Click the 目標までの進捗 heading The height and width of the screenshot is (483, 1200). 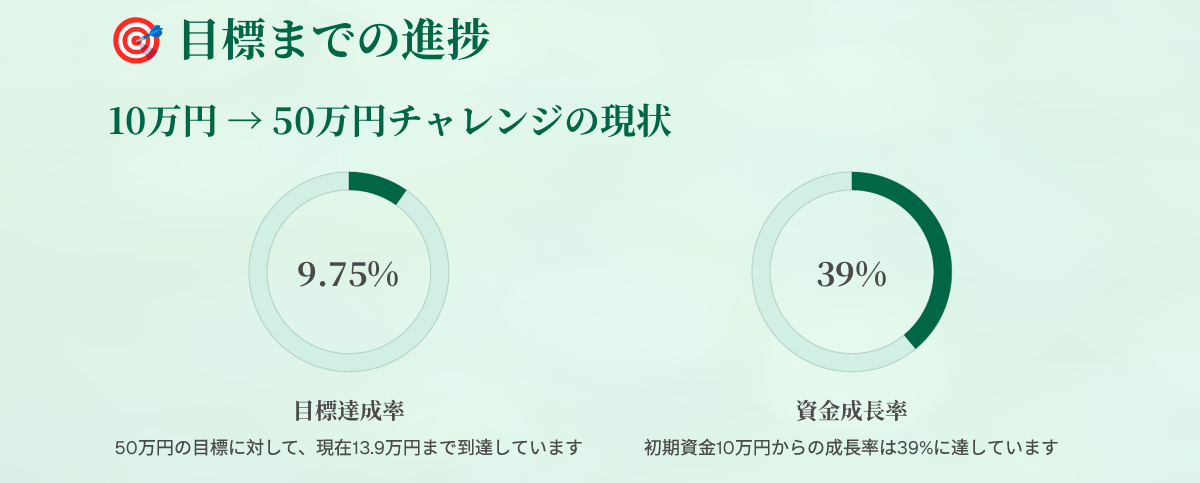tap(335, 40)
